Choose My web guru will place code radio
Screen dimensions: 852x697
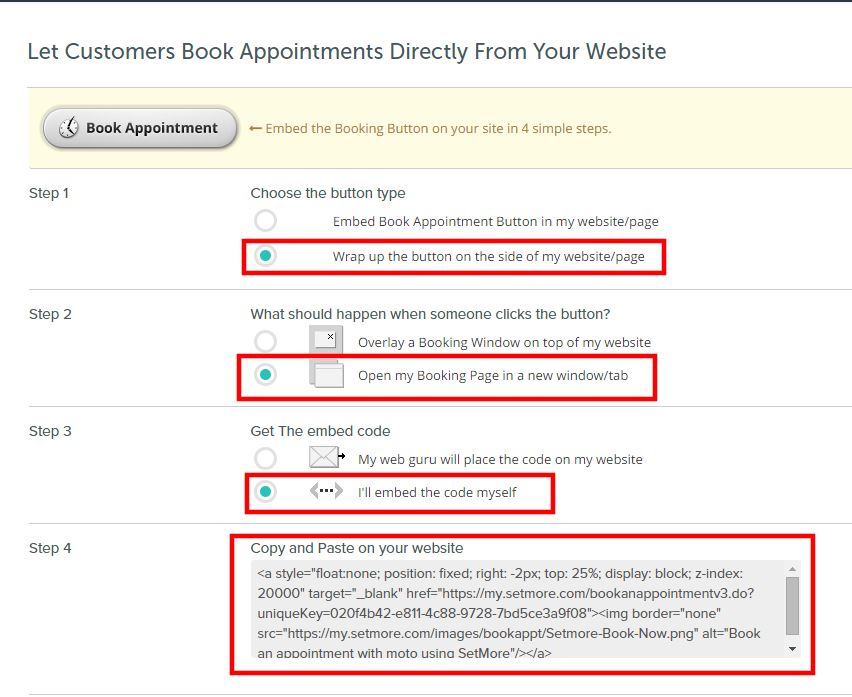(265, 459)
